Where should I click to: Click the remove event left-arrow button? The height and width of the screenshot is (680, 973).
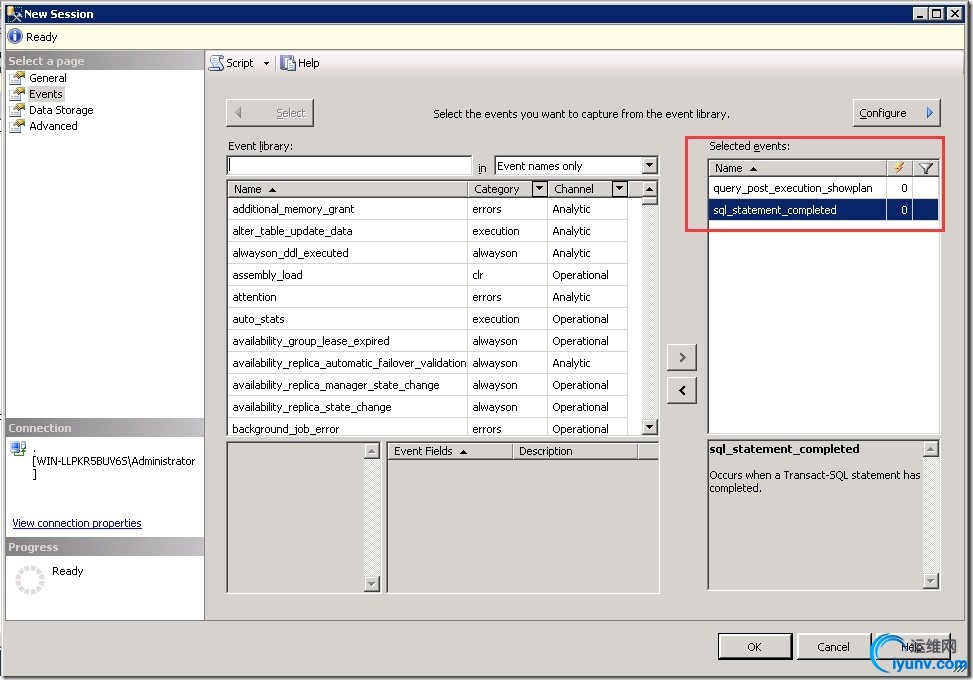(682, 390)
